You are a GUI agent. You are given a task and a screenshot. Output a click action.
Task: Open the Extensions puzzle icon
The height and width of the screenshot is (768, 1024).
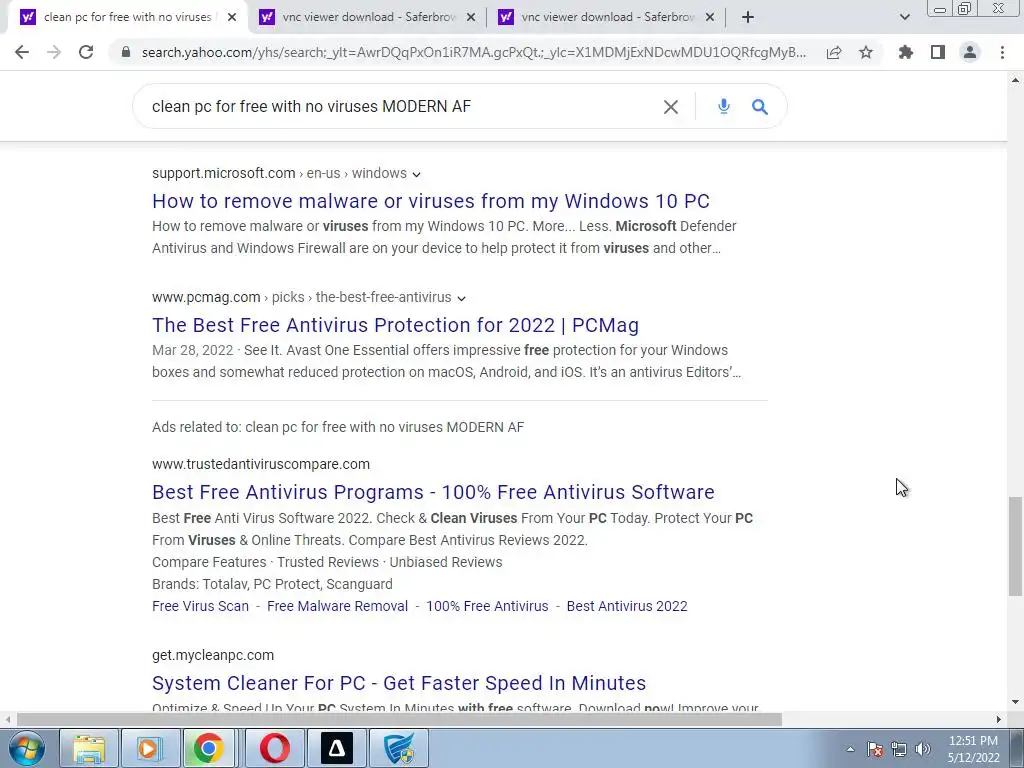(906, 52)
